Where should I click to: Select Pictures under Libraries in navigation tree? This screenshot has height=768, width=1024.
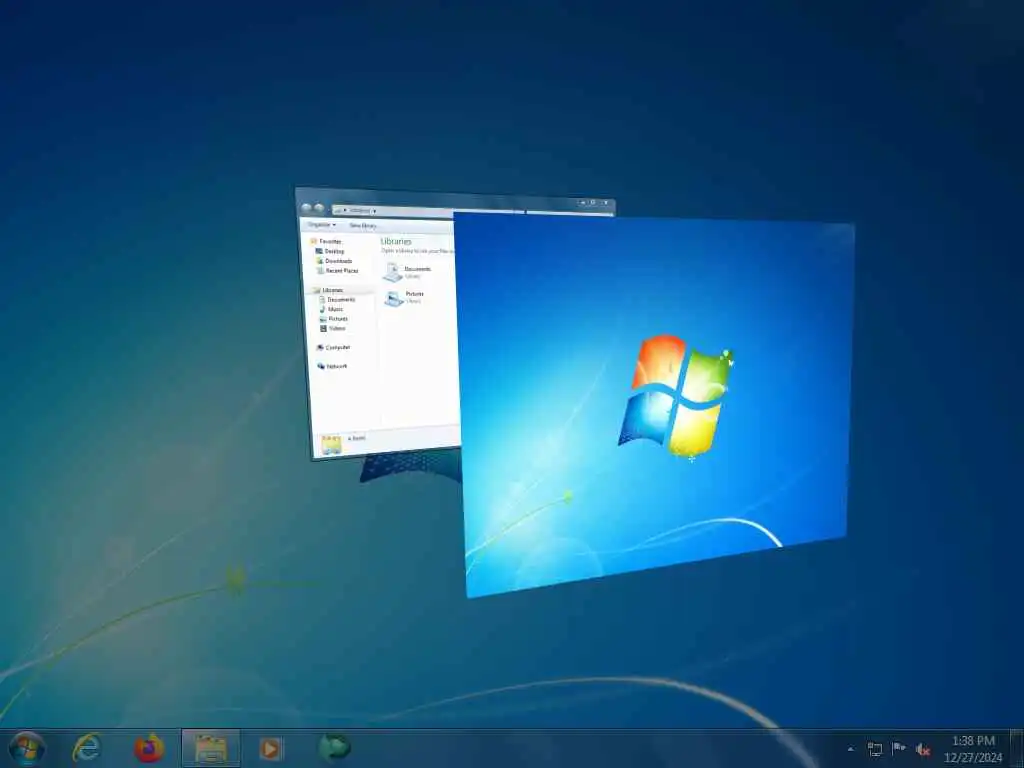[x=333, y=319]
